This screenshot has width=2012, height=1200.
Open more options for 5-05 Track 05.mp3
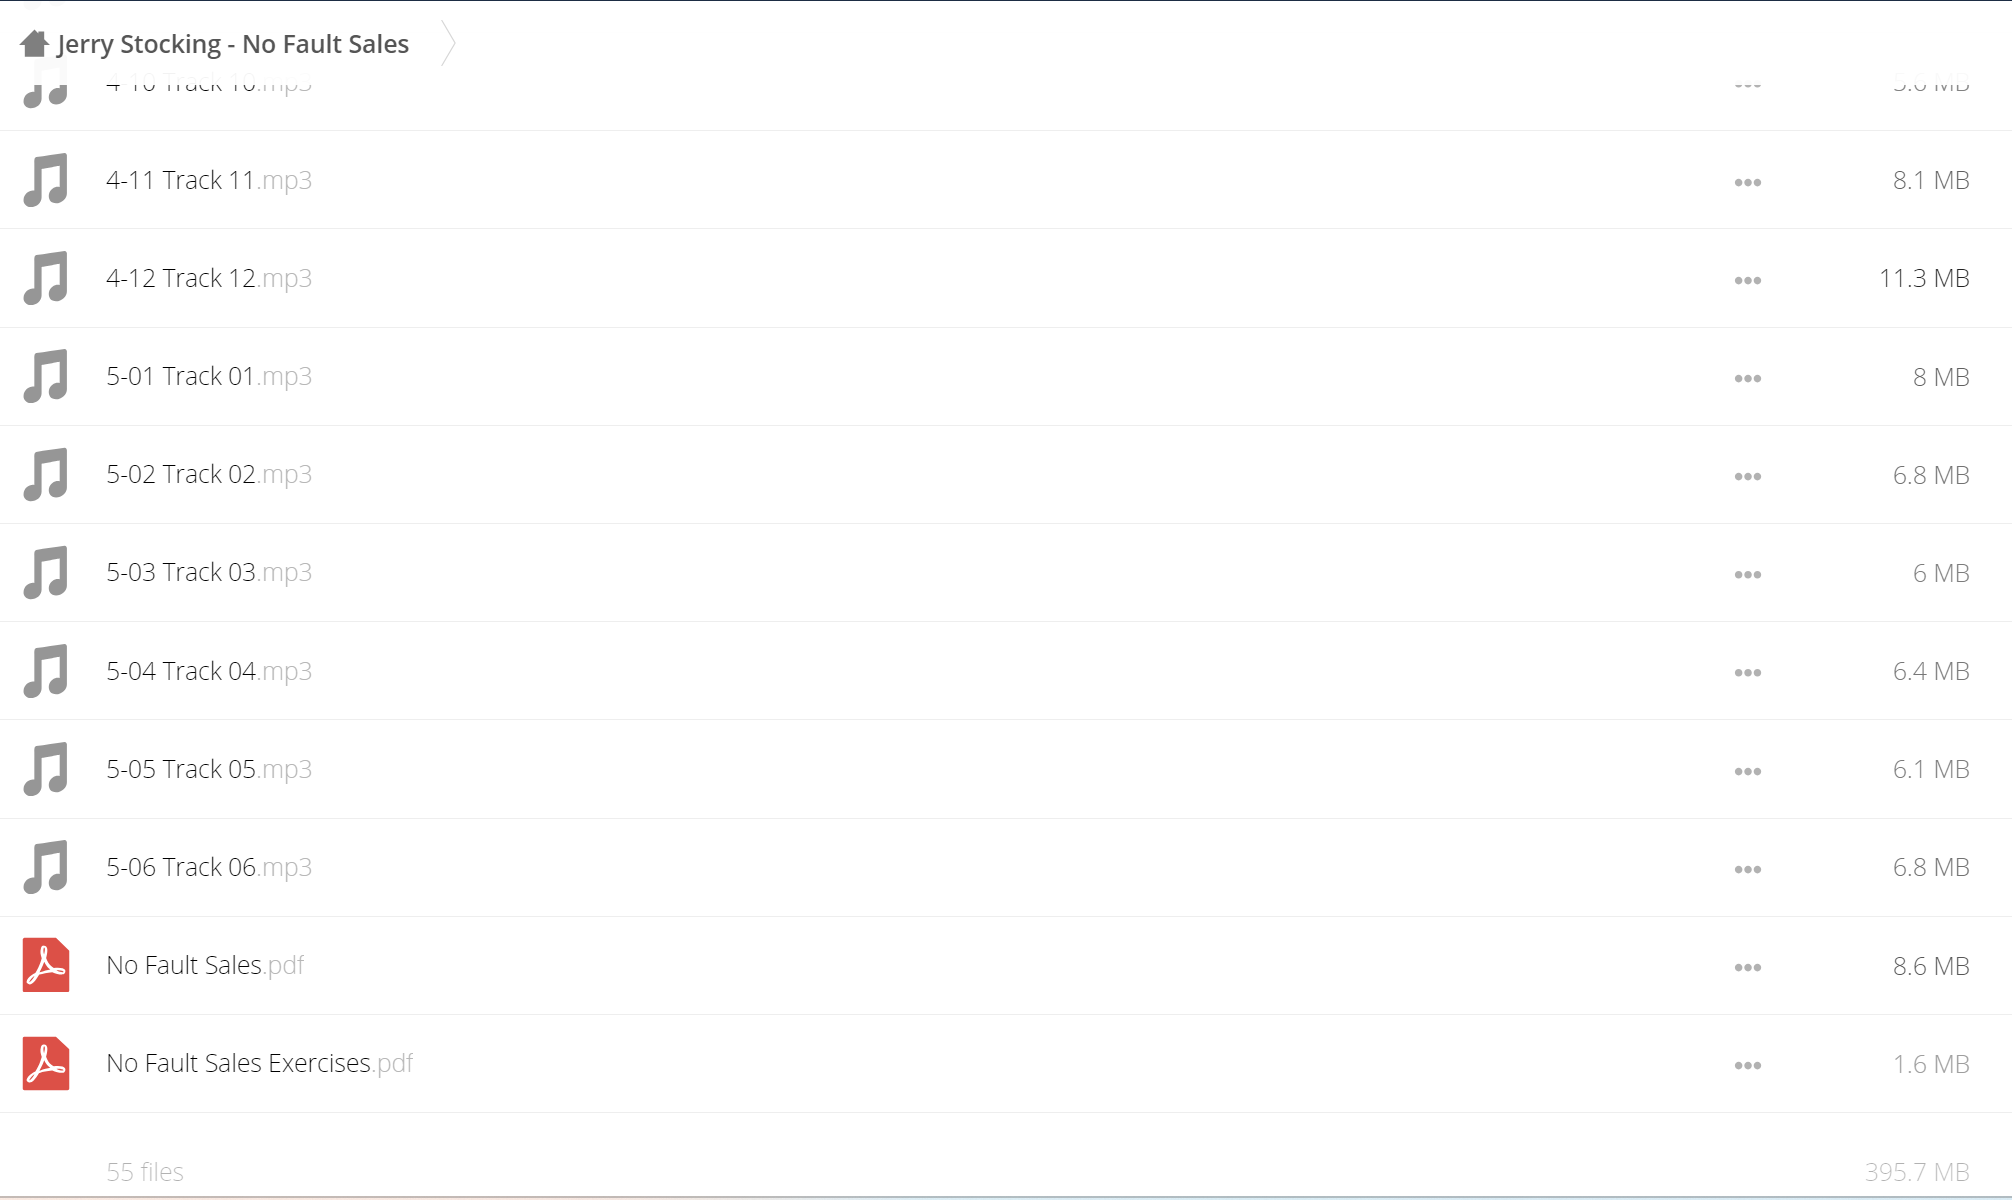point(1748,771)
